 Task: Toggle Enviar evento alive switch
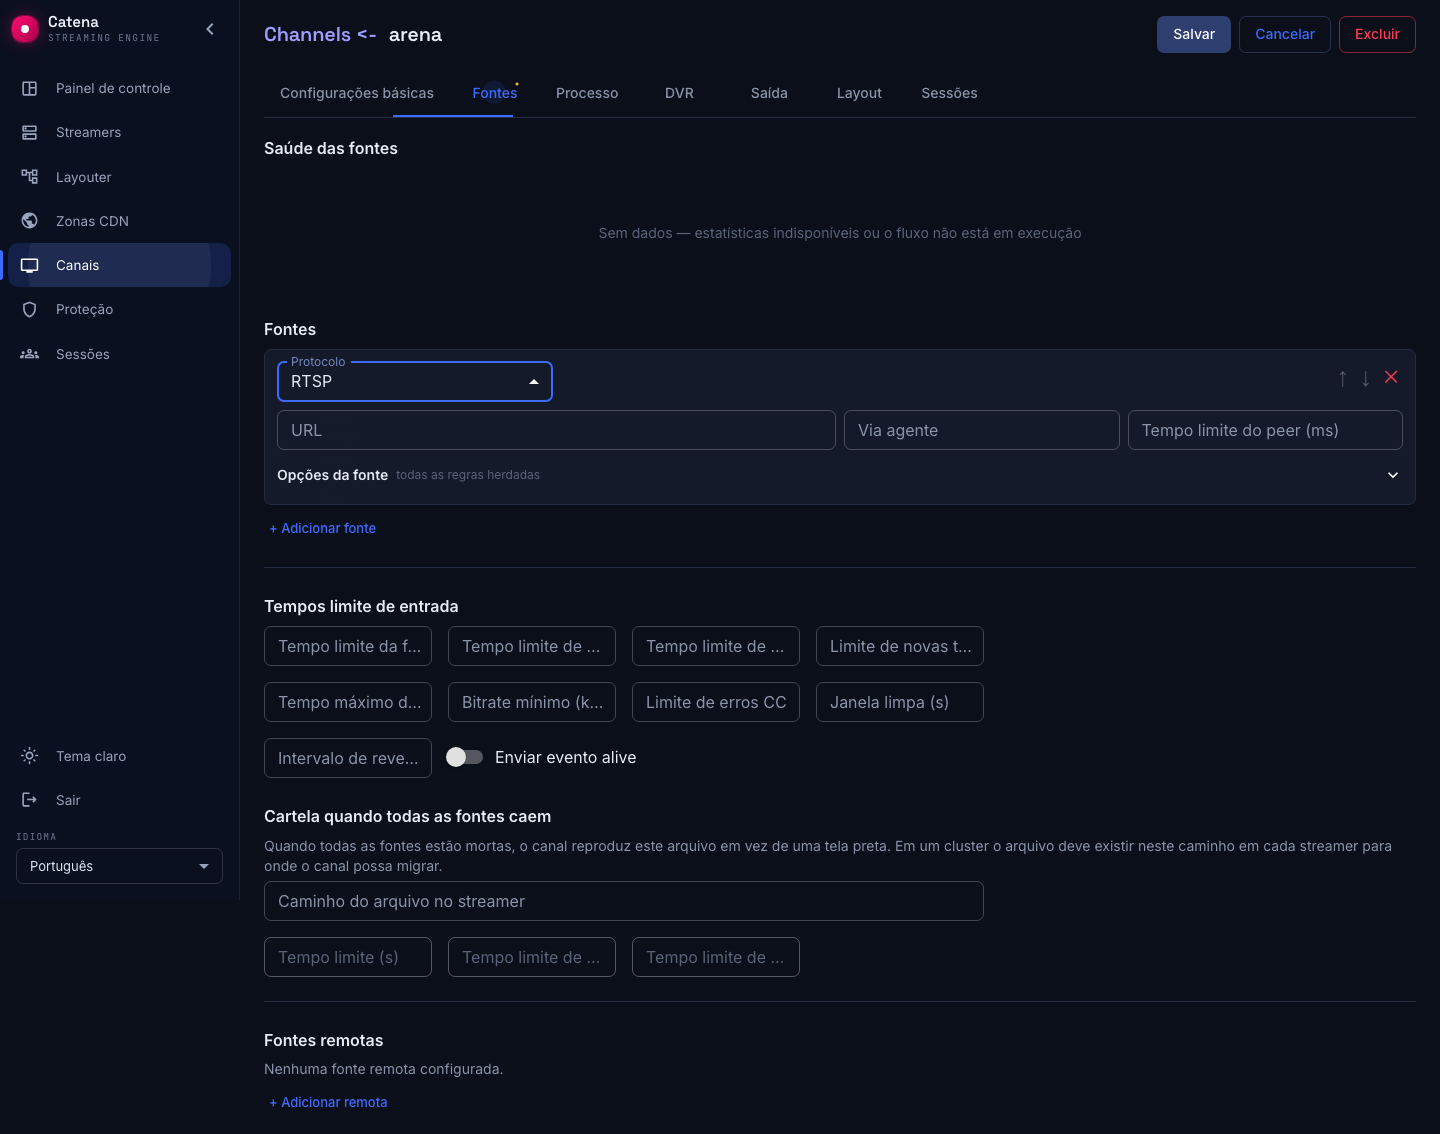tap(464, 757)
